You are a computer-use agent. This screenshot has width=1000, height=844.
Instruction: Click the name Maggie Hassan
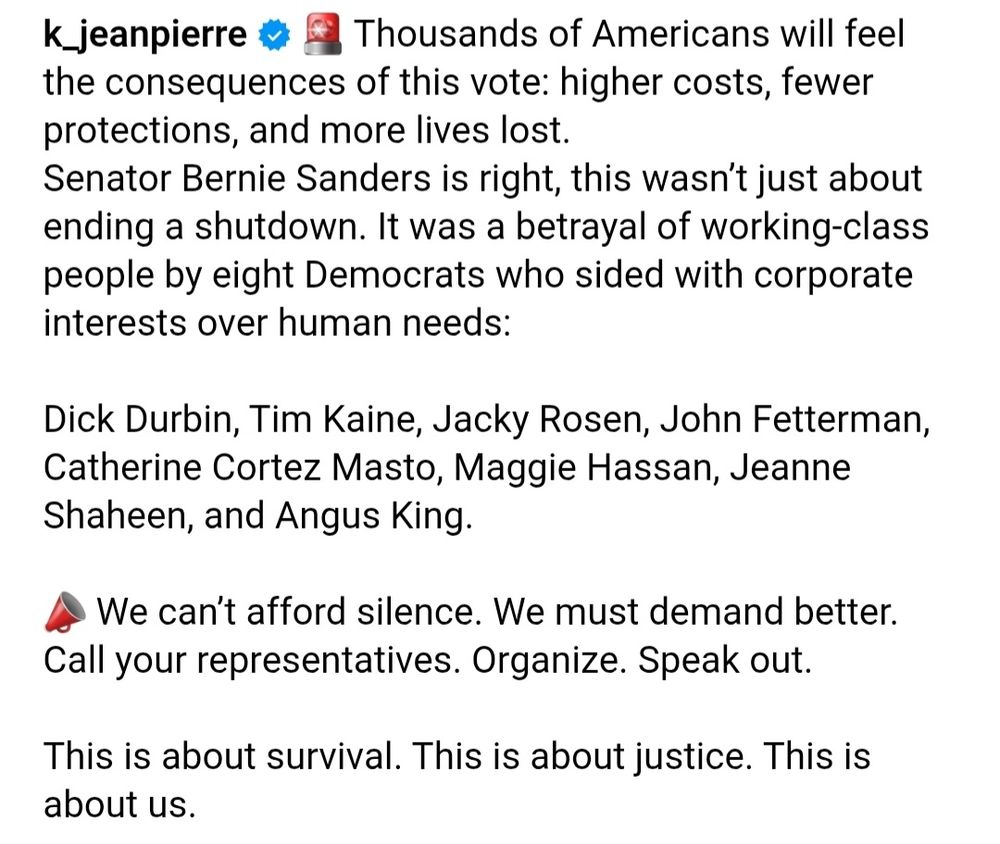tap(582, 469)
